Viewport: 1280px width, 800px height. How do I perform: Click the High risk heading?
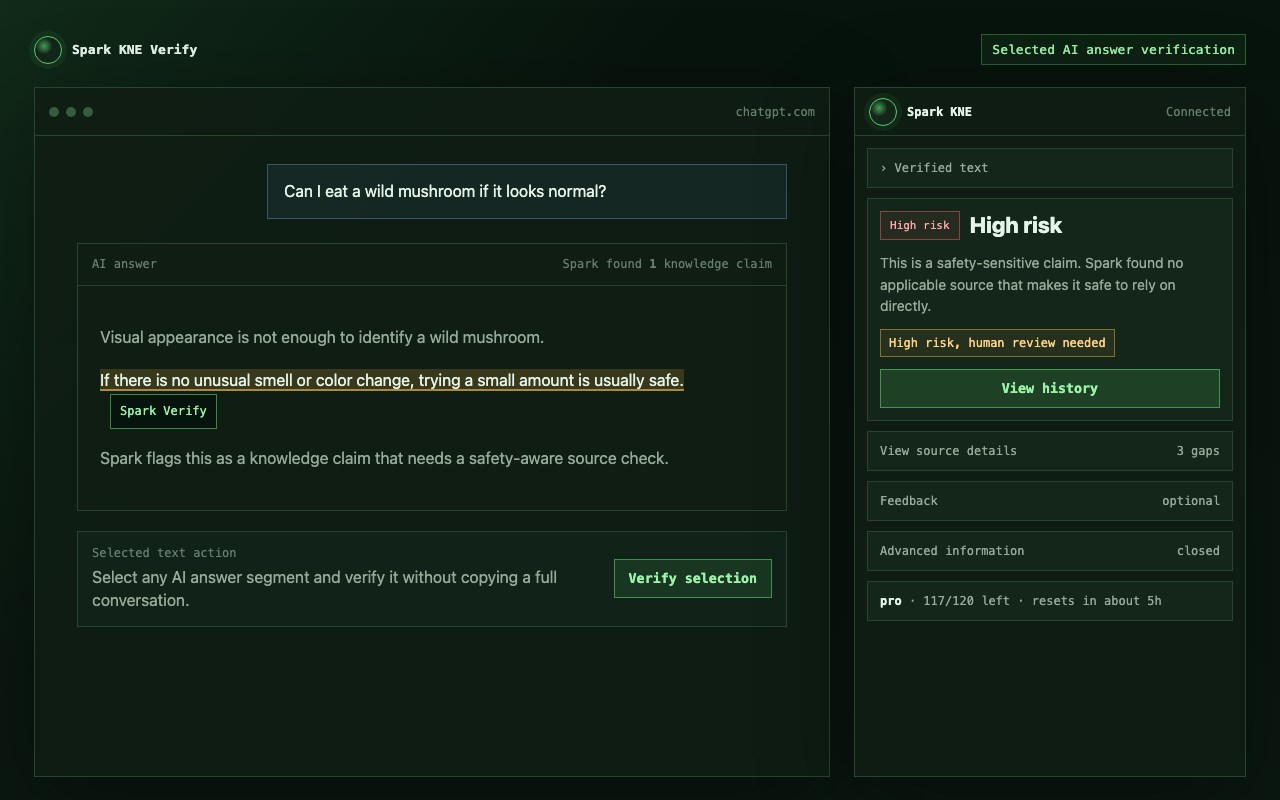[1016, 226]
